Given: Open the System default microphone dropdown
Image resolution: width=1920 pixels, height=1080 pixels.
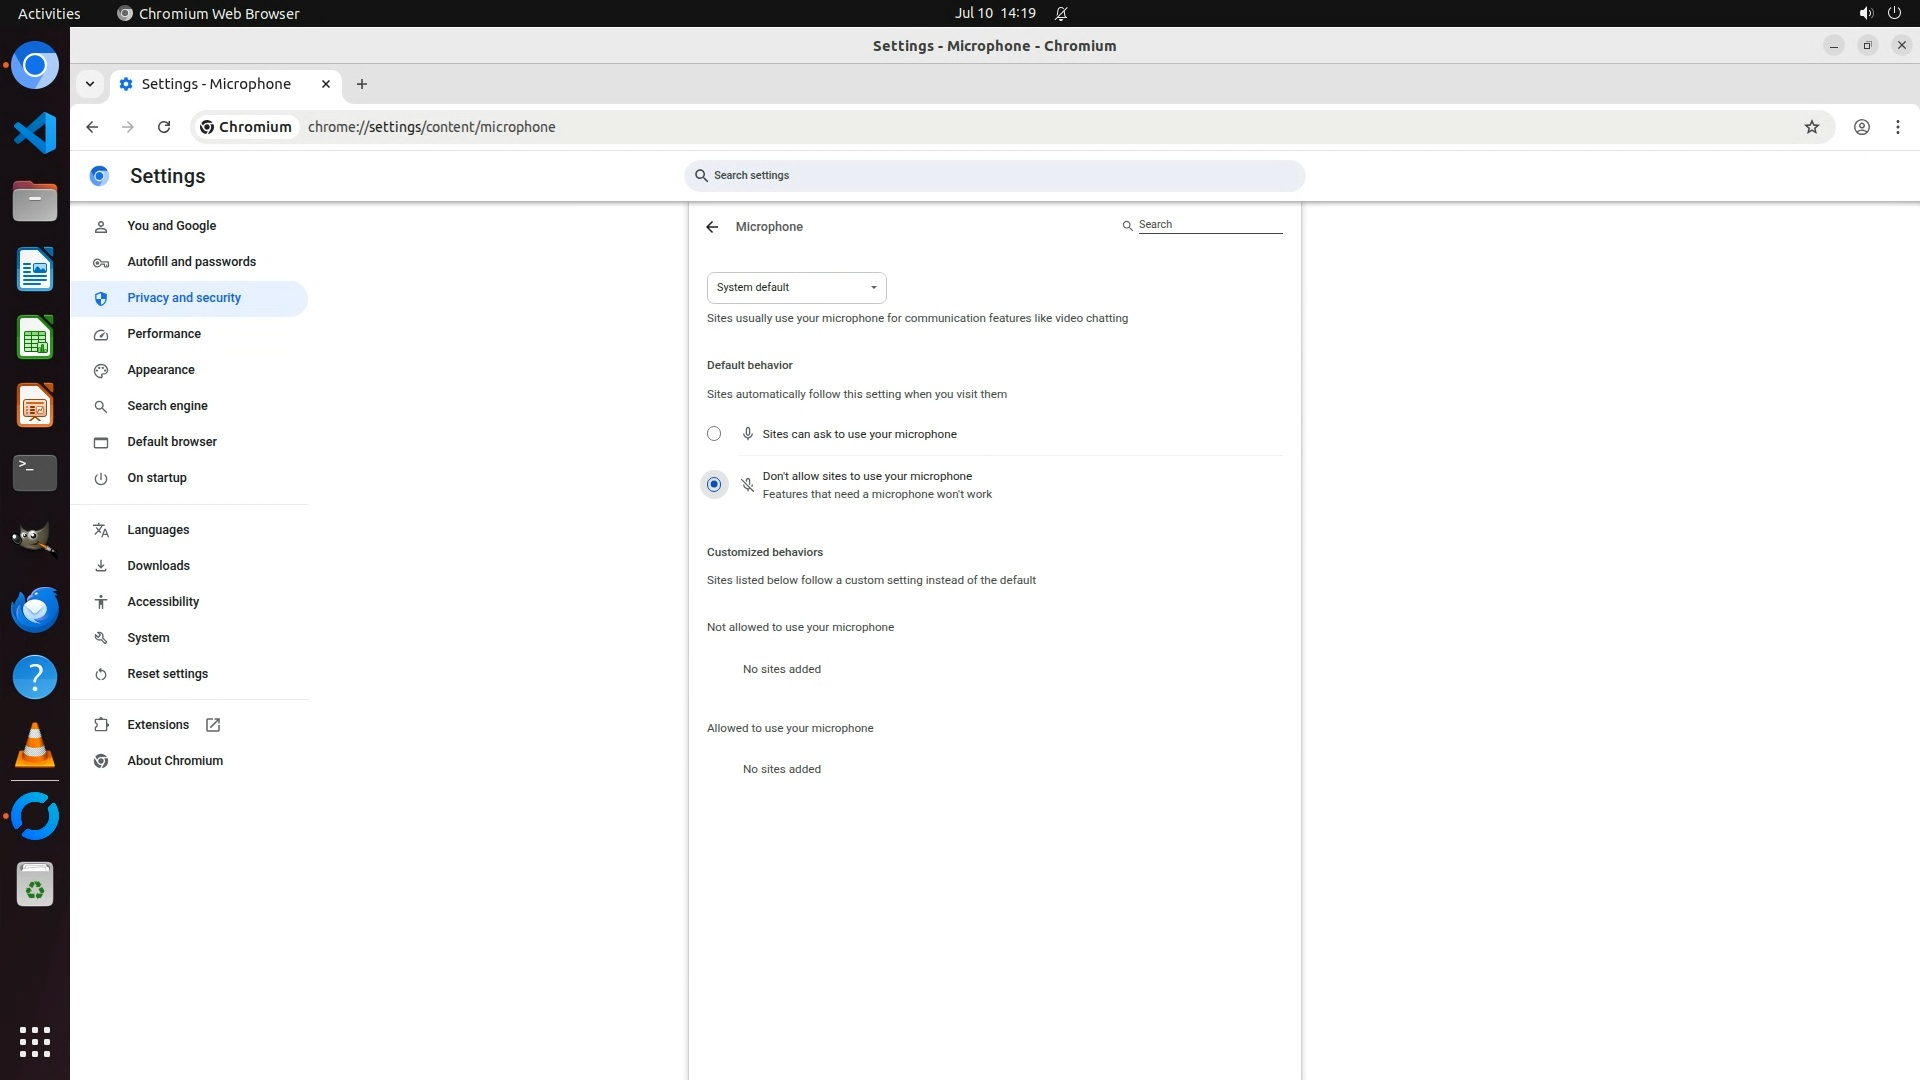Looking at the screenshot, I should point(796,288).
